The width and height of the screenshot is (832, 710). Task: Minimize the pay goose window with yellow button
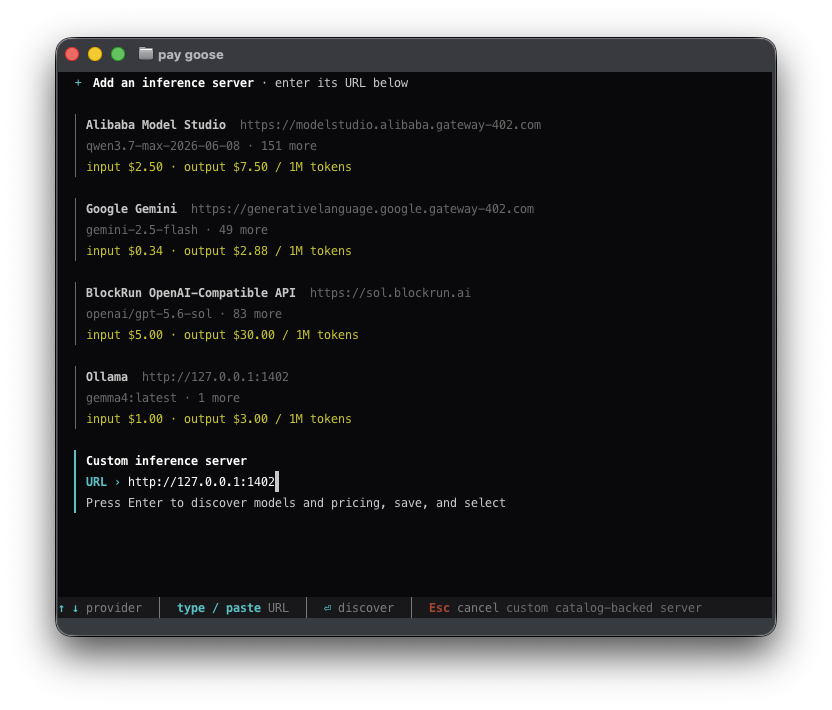pos(95,54)
